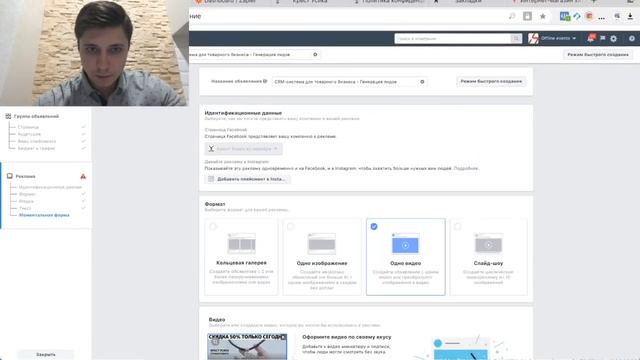Open Бюджет и график item in sidebar tree
The height and width of the screenshot is (360, 640).
36,148
